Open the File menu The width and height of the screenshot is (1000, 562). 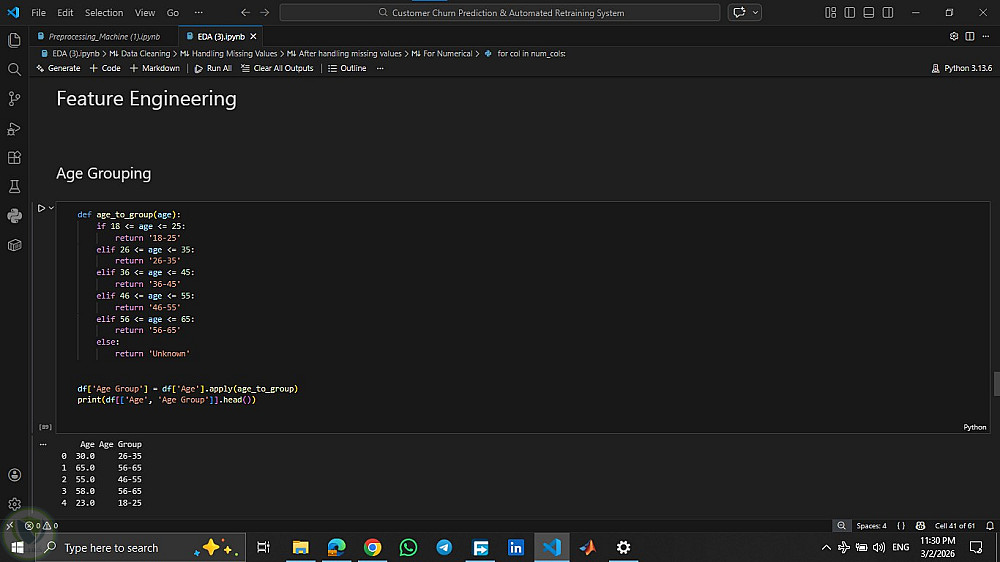click(38, 12)
